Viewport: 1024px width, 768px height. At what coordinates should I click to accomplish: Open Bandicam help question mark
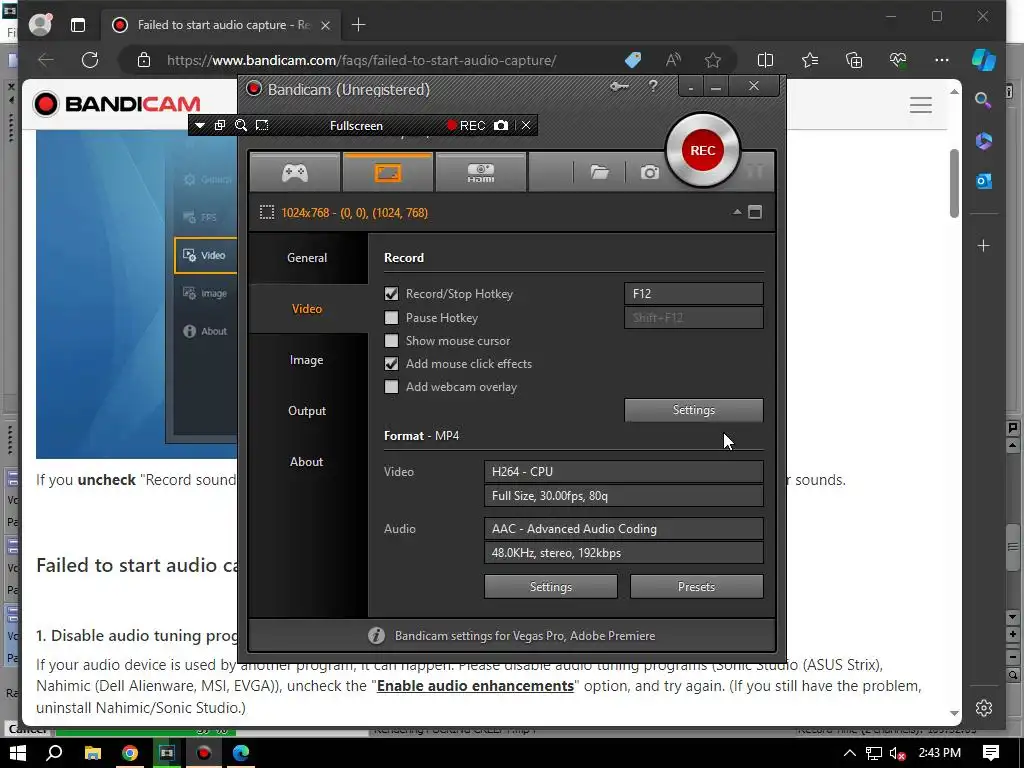[652, 86]
